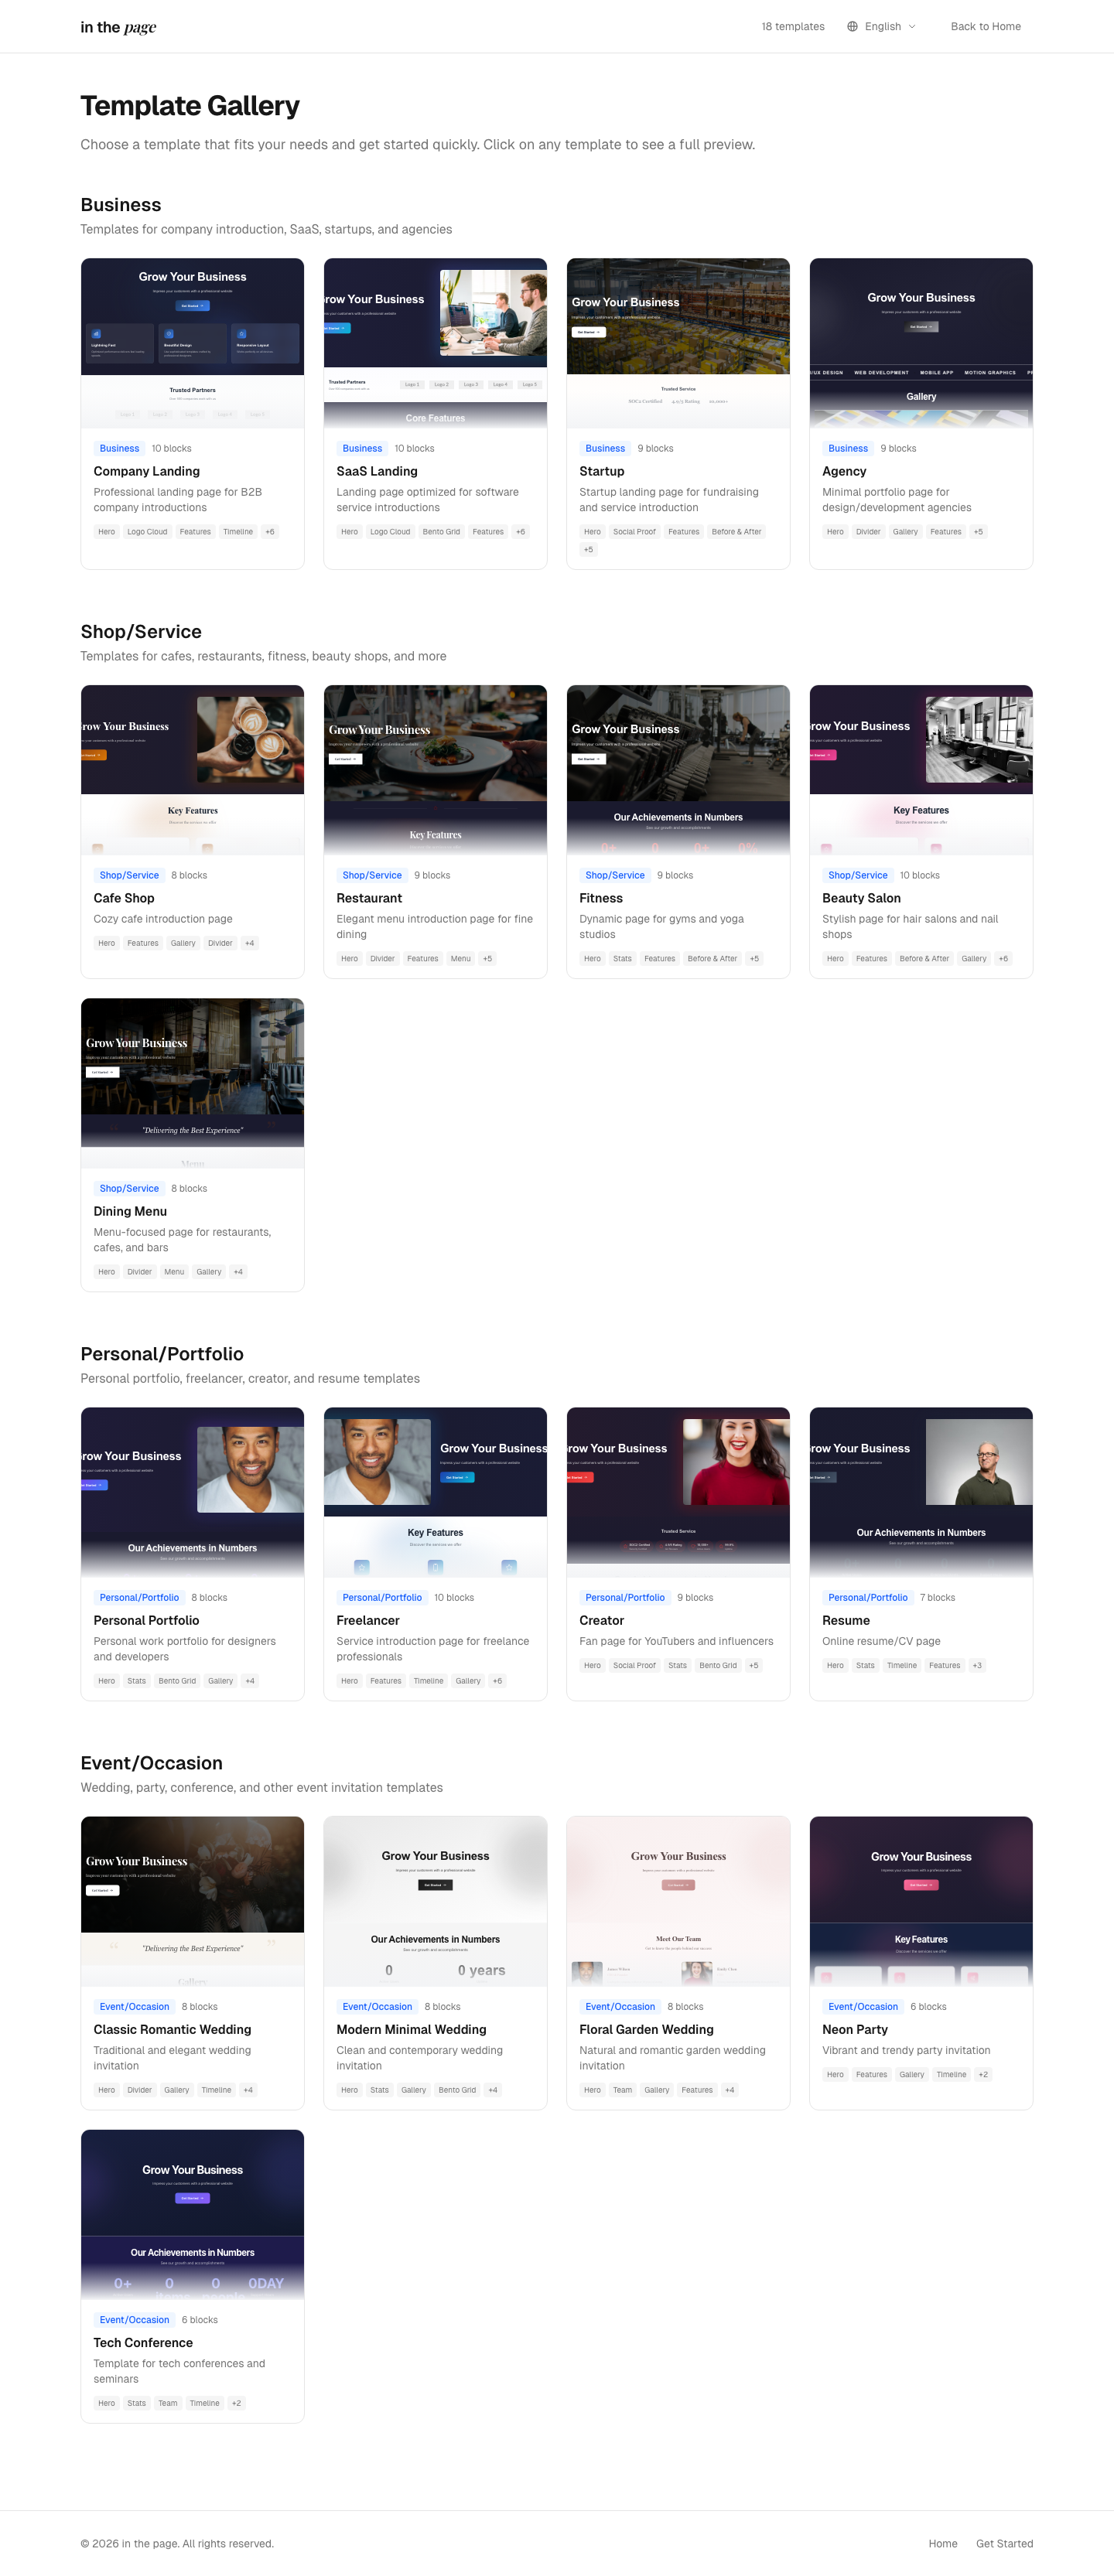Open Beauty Salon template thumbnail
This screenshot has height=2576, width=1114.
click(x=920, y=769)
